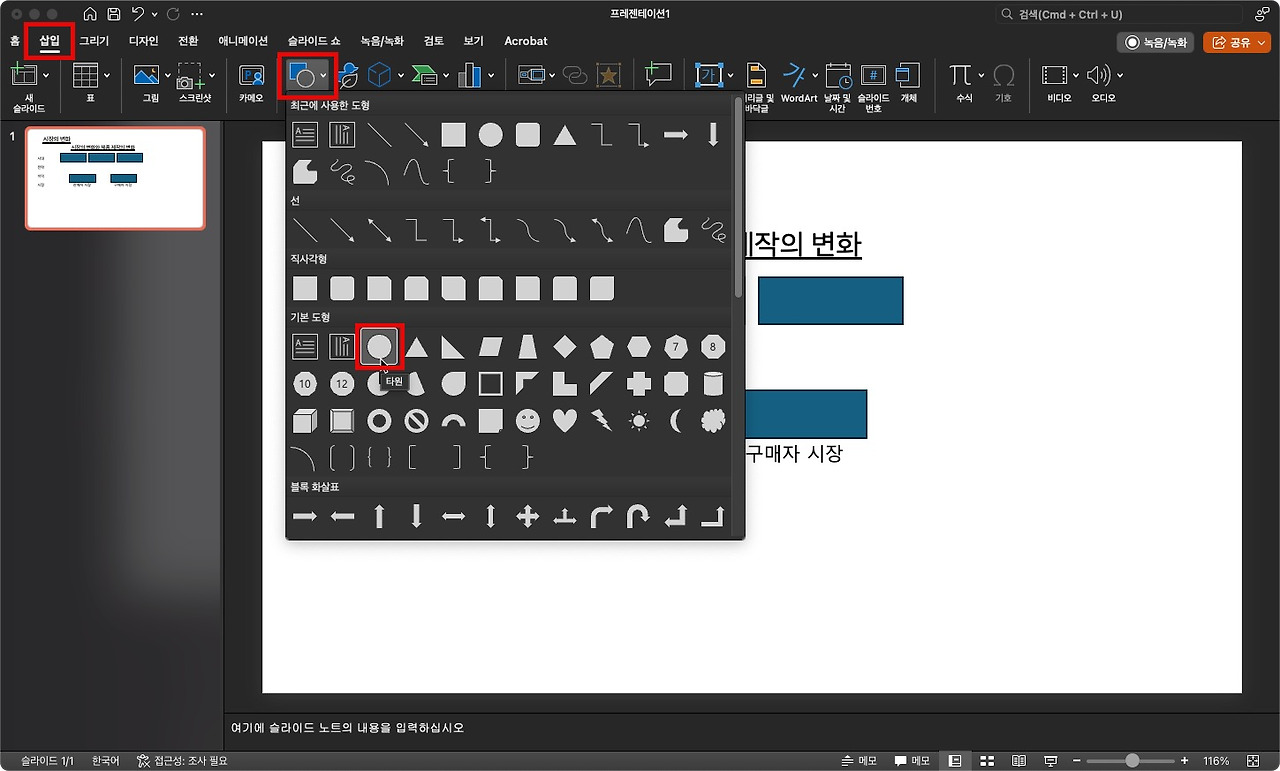This screenshot has width=1280, height=771.
Task: Select the left block arrow in 블록 화살표
Action: click(342, 516)
